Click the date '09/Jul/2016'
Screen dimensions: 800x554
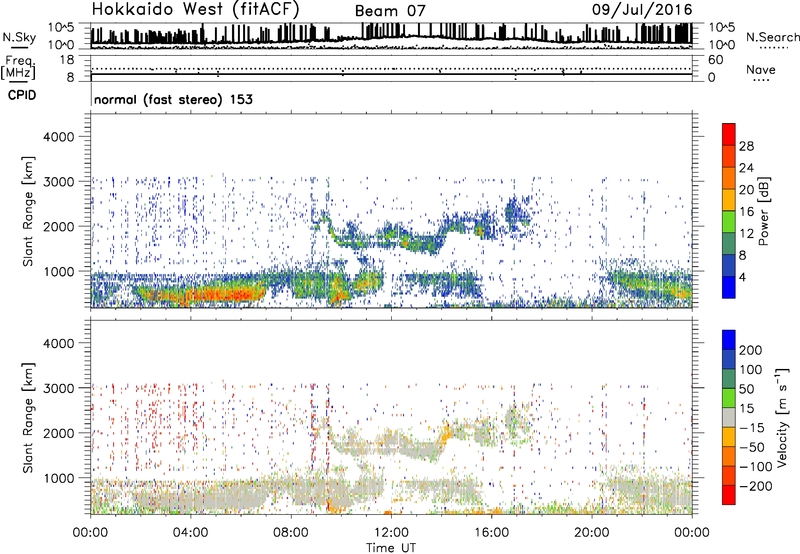pyautogui.click(x=642, y=10)
